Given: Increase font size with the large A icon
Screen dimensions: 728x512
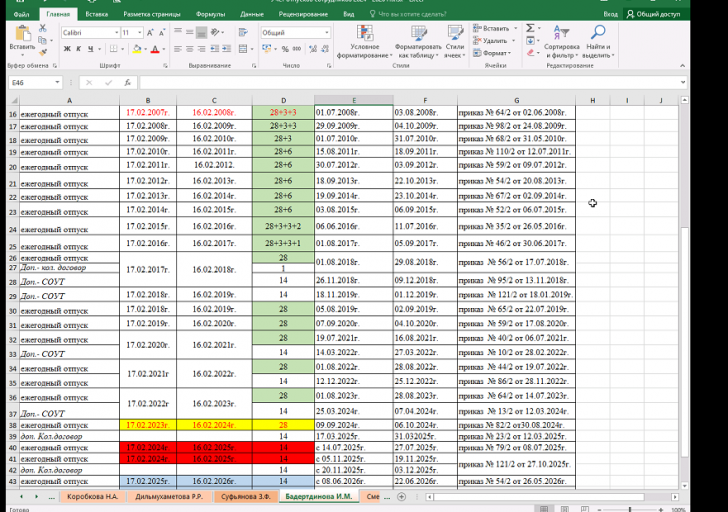Looking at the screenshot, I should [x=150, y=33].
